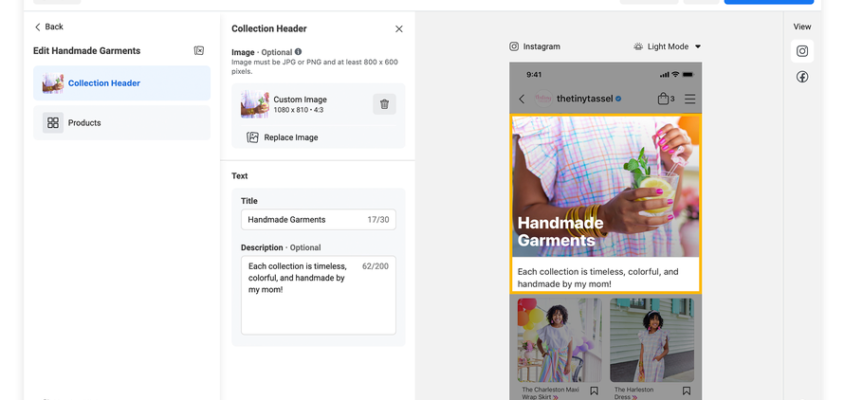Click the info icon next to Image Optional

[298, 52]
